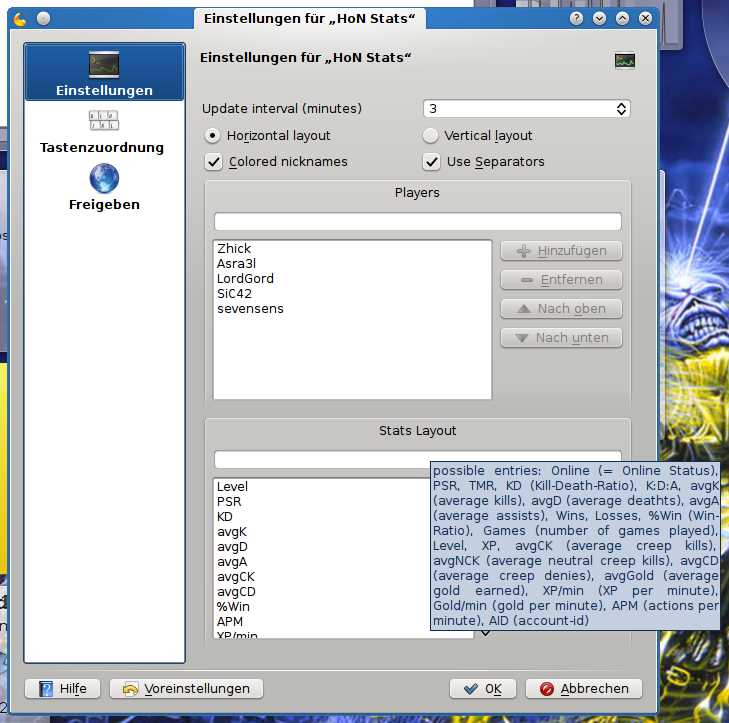
Task: Select %Win in Stats Layout list
Action: 322,607
